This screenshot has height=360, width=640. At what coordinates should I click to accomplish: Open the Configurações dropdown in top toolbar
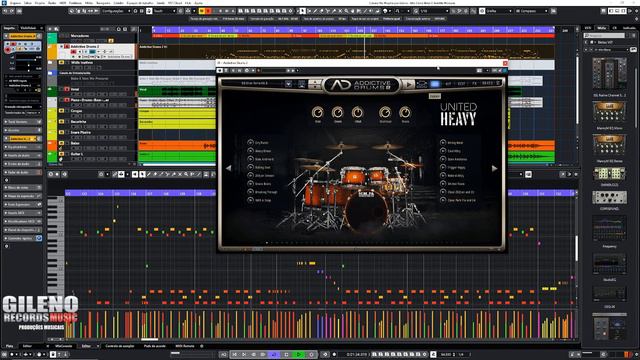coord(116,11)
